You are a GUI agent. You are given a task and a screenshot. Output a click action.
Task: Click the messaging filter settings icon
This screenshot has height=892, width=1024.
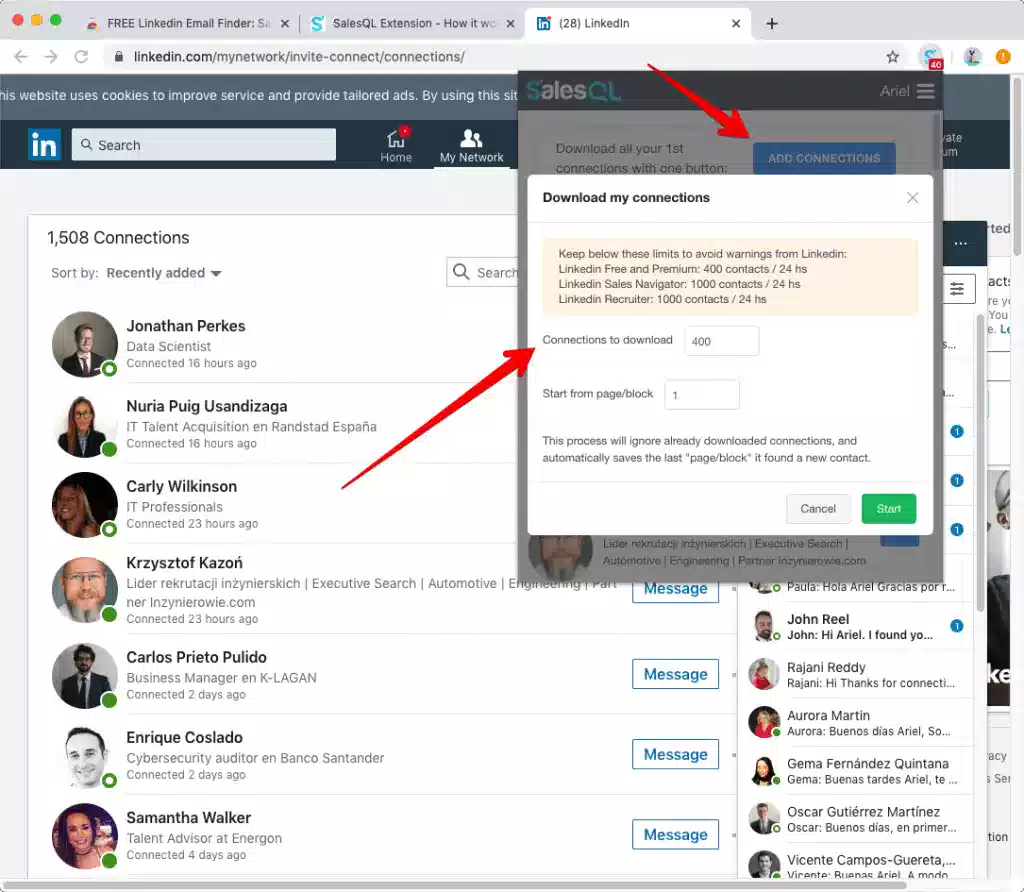957,289
